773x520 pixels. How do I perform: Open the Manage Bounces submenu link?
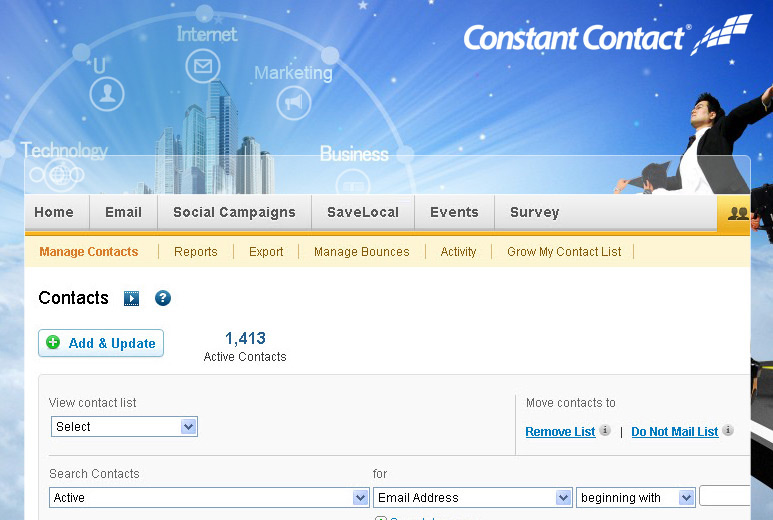coord(361,252)
